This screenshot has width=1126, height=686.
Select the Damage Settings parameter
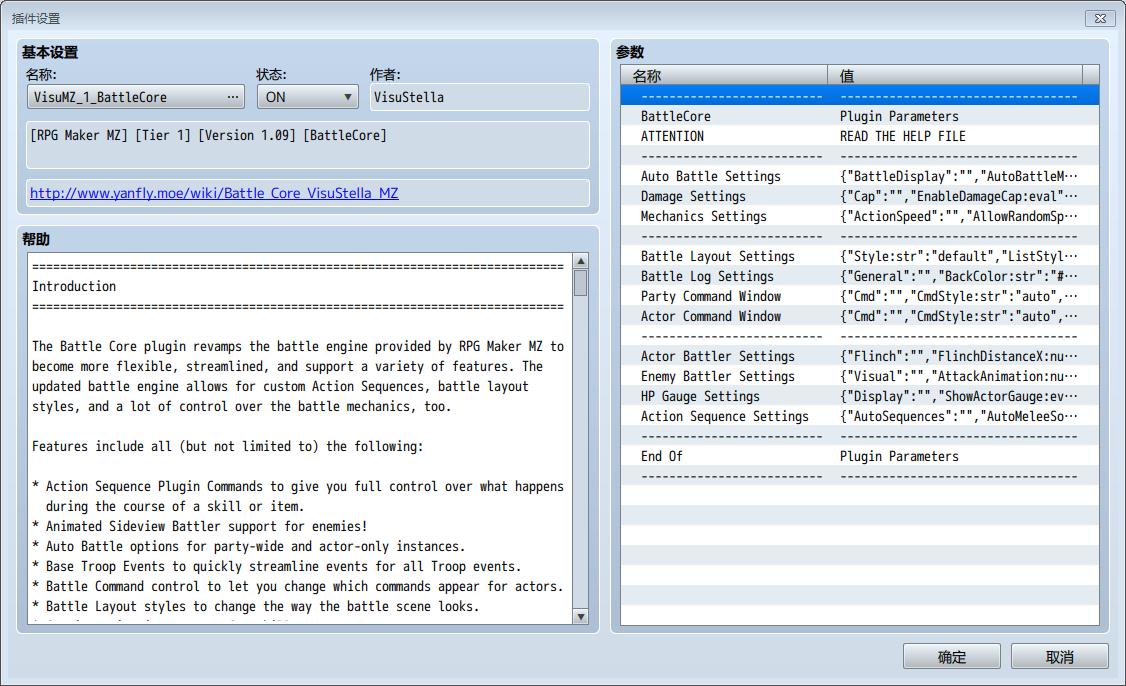860,196
